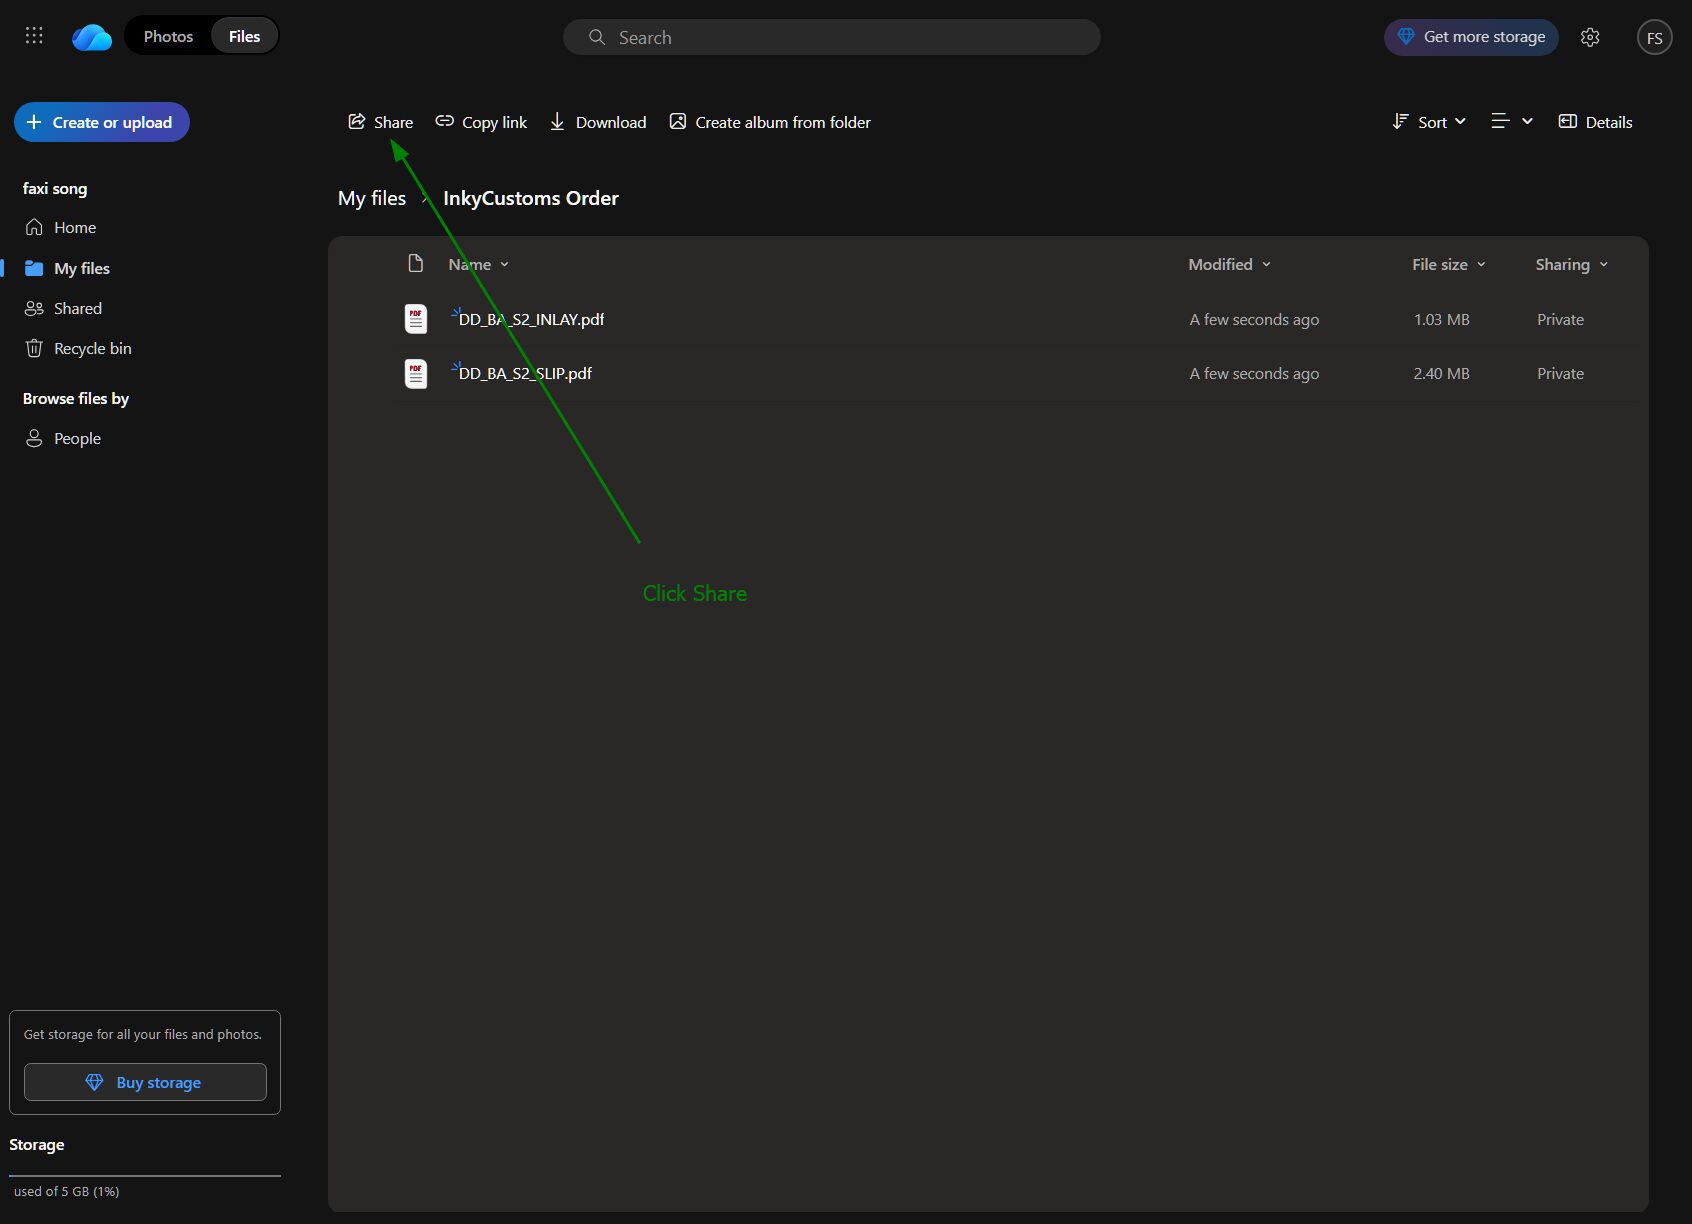
Task: Click the Sort lines icon
Action: (x=1400, y=121)
